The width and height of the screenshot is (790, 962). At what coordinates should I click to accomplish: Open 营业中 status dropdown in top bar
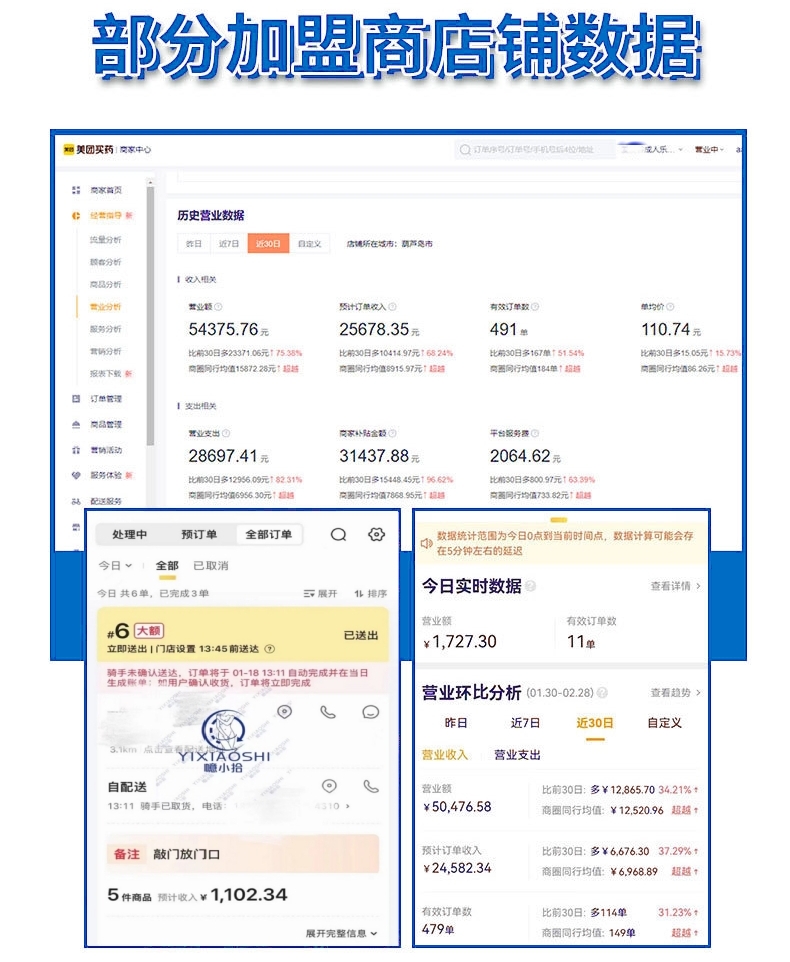[x=708, y=150]
